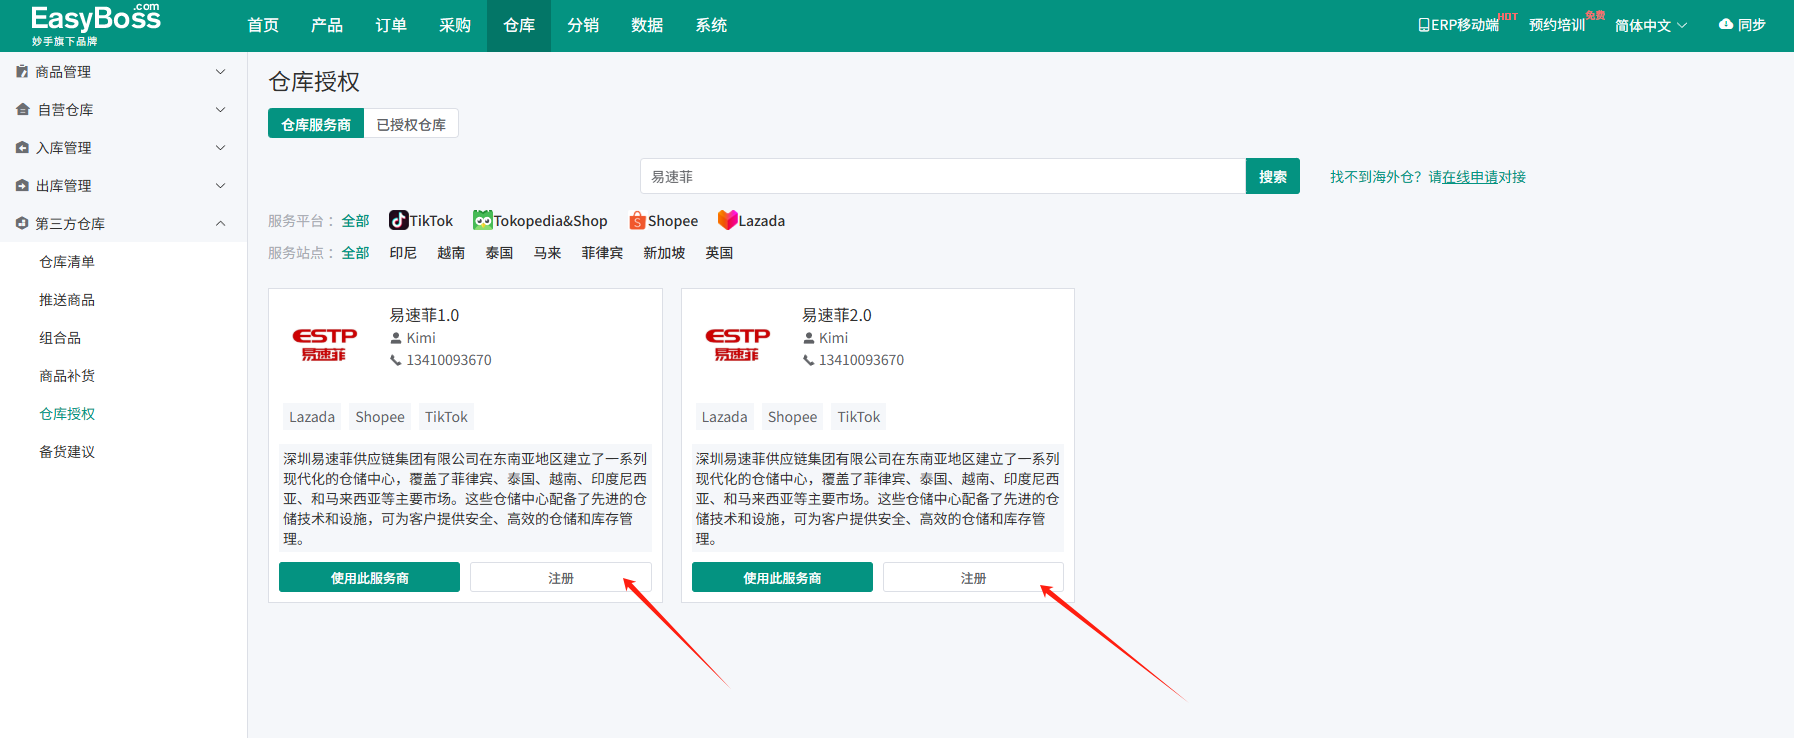This screenshot has height=738, width=1794.
Task: Go to 商品补货 in sidebar
Action: pos(67,376)
